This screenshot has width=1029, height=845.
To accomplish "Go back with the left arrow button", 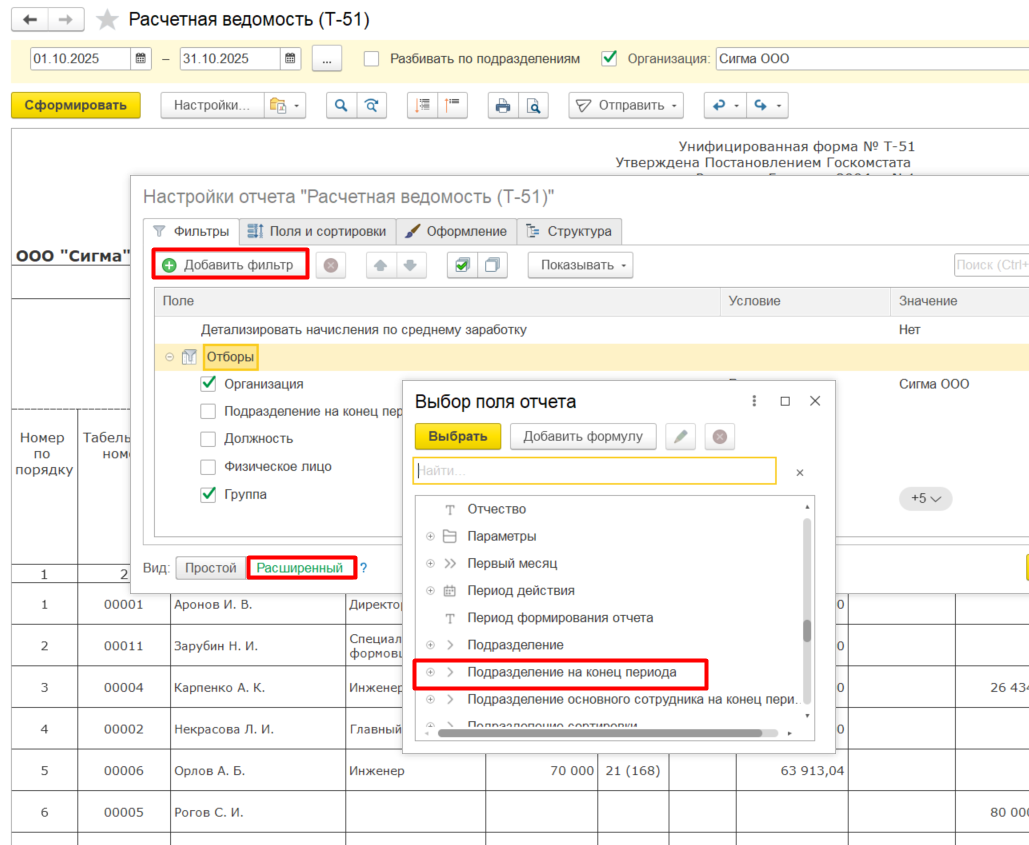I will [x=30, y=20].
